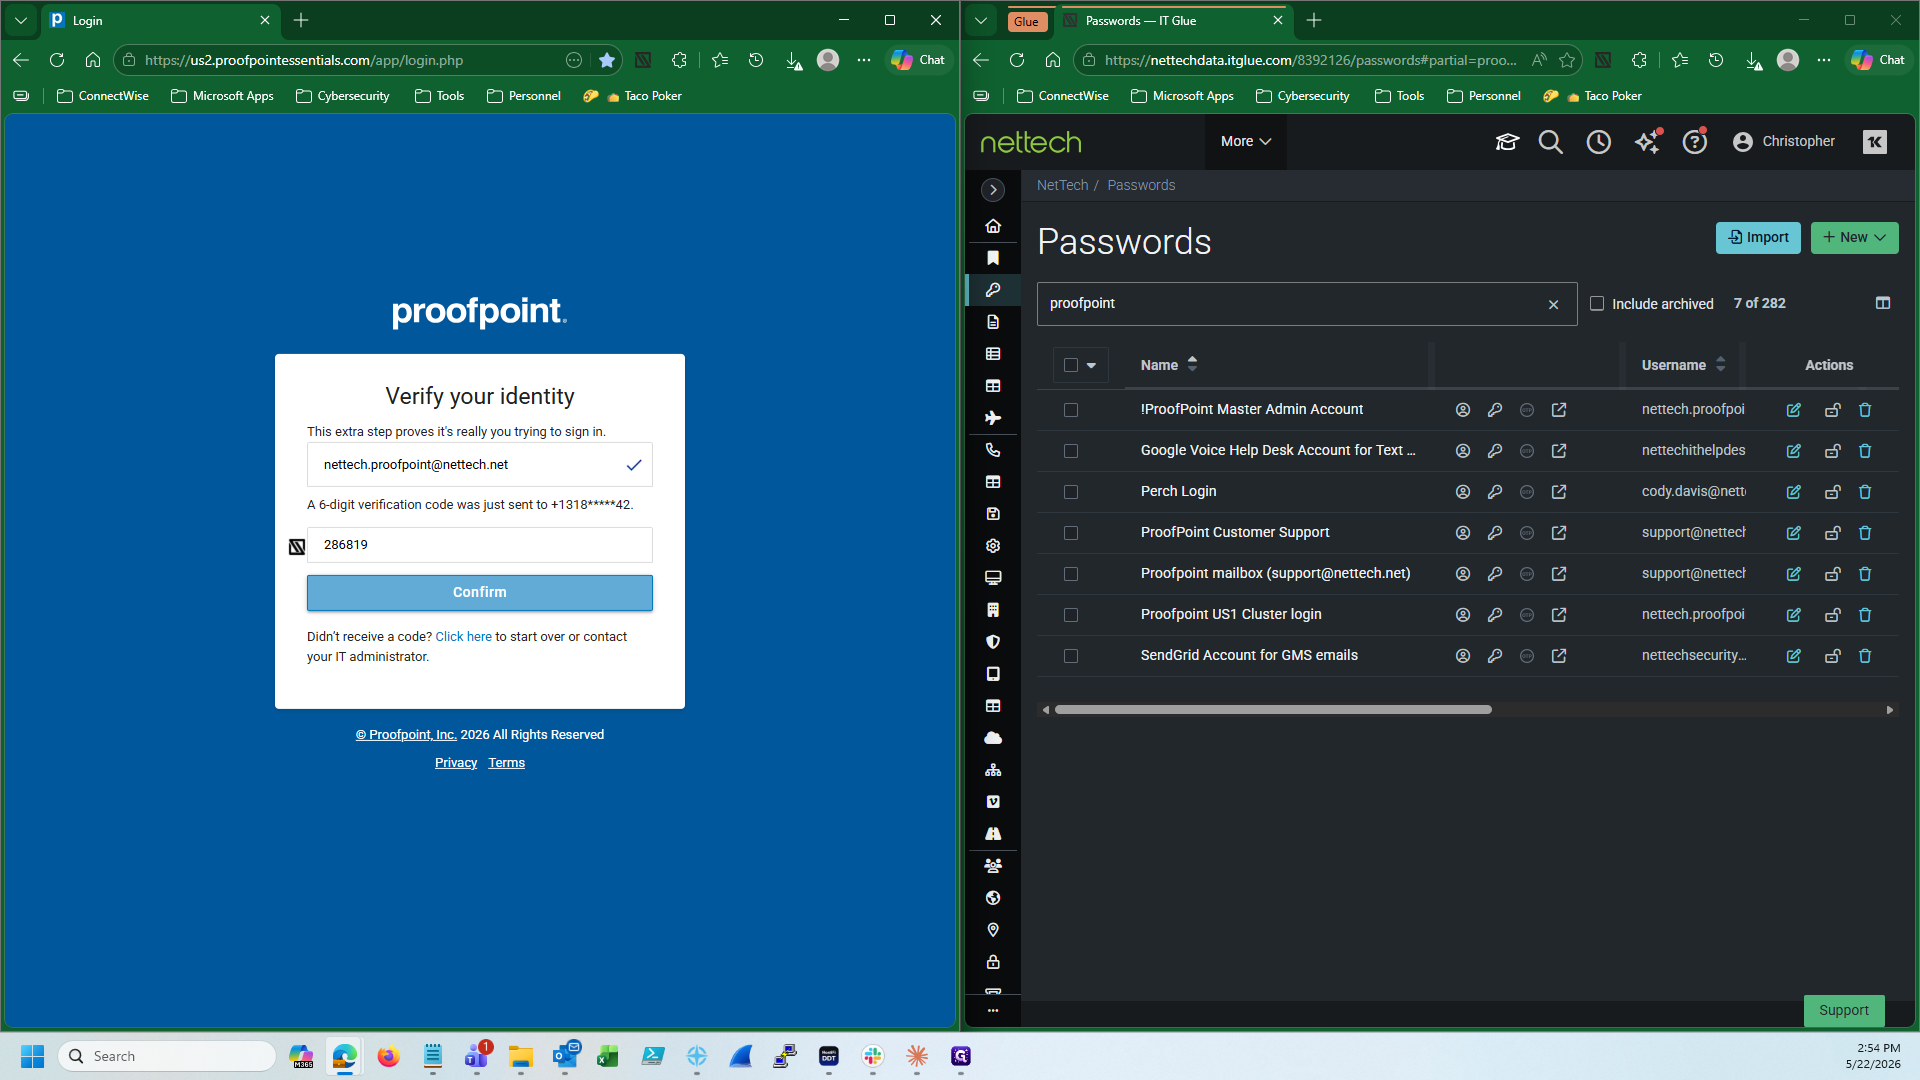This screenshot has width=1920, height=1080.
Task: Select checkbox for Proofpoint mailbox row
Action: point(1071,574)
